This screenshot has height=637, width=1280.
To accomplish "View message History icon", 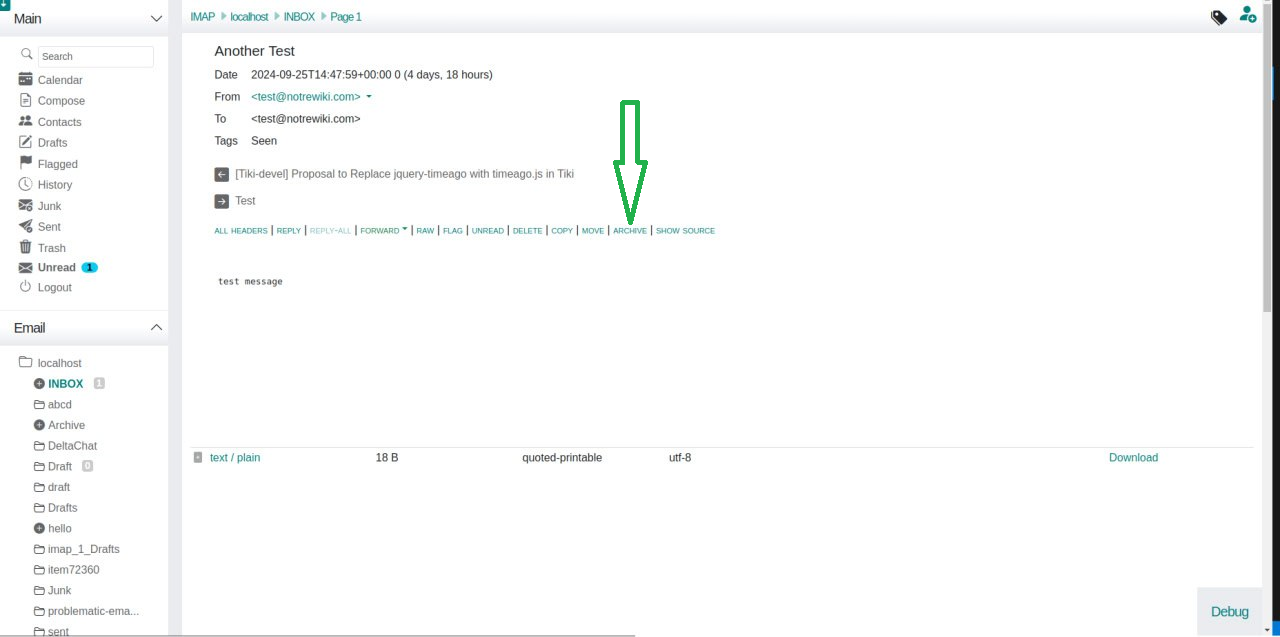I will (x=24, y=184).
